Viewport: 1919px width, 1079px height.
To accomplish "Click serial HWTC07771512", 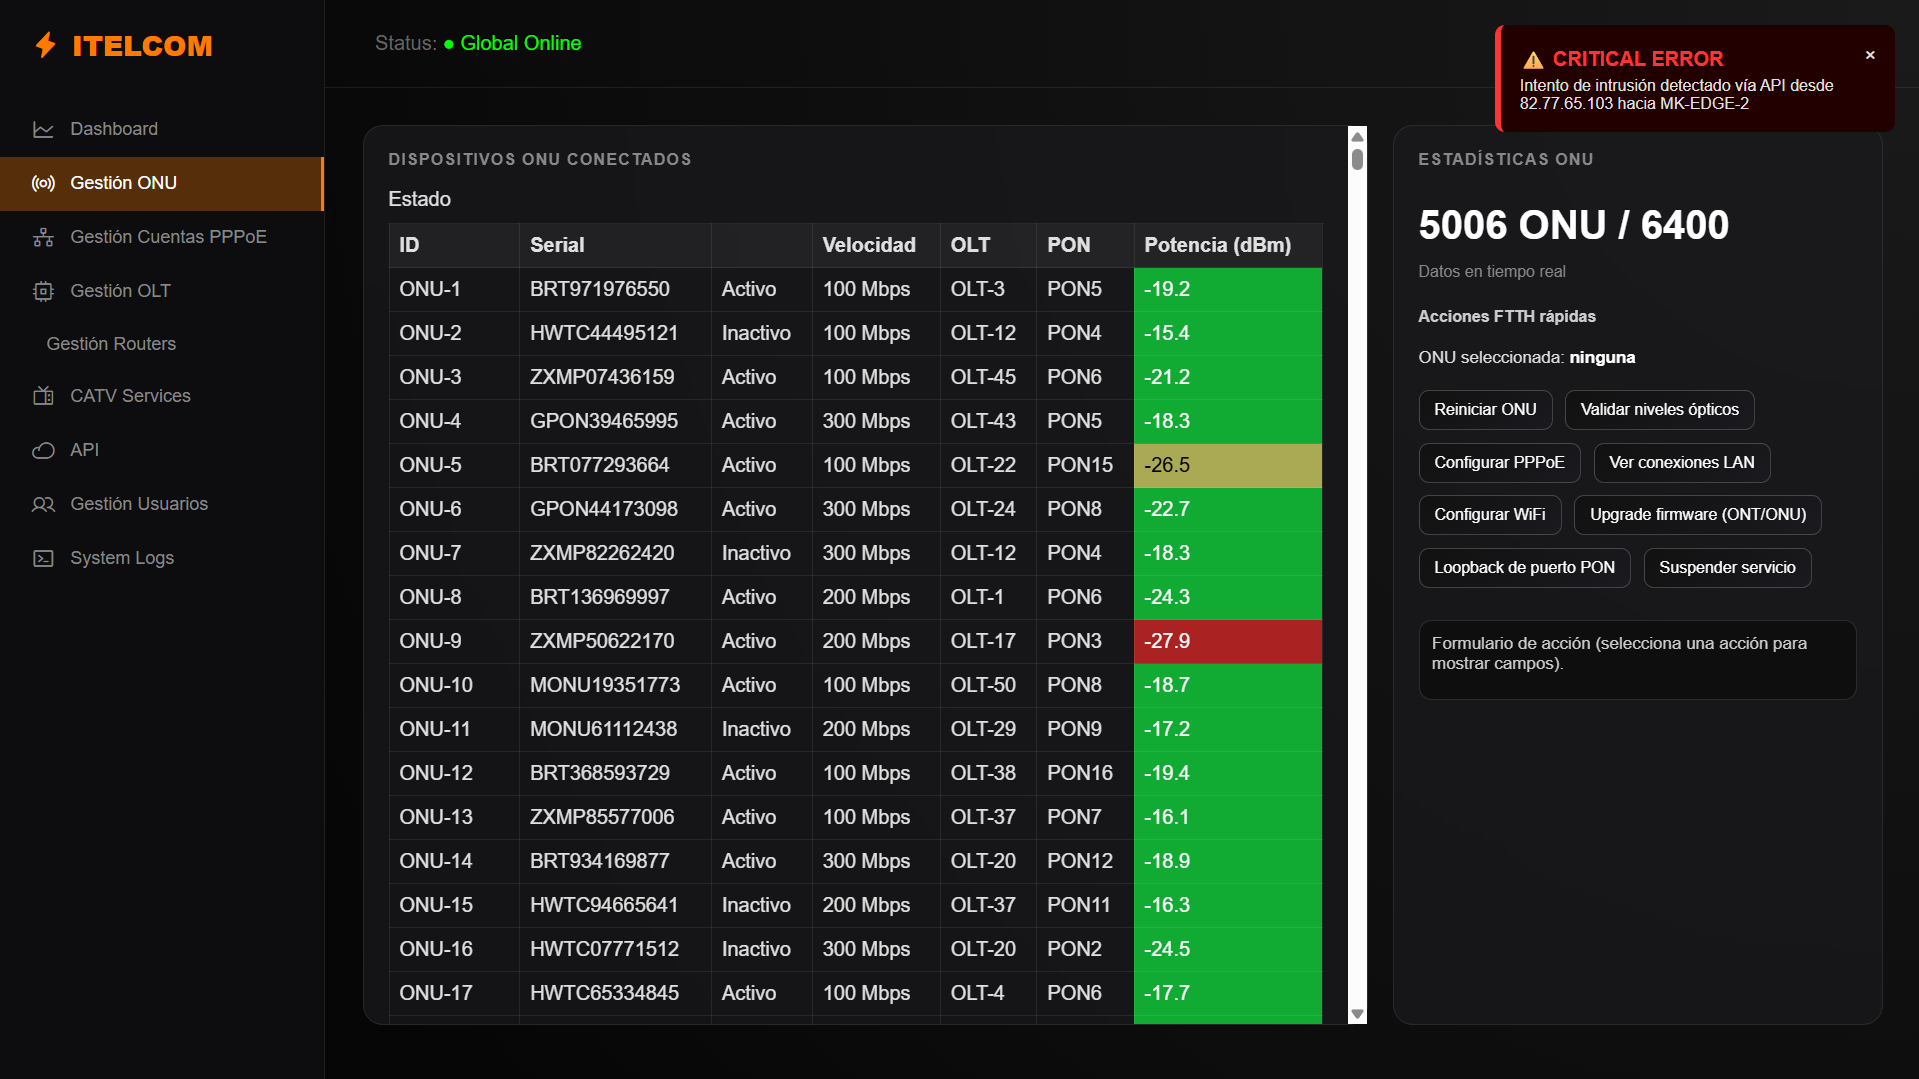I will point(604,949).
